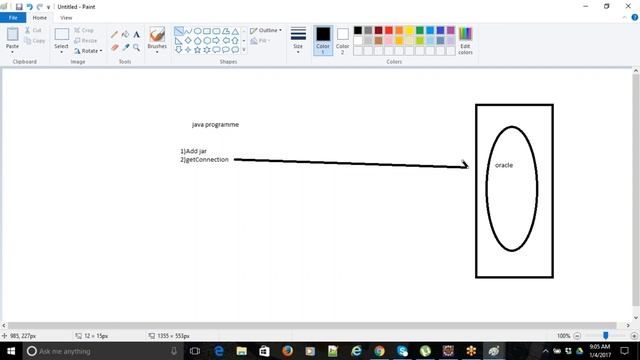Choose the Rectangle shape
The image size is (640, 360).
[207, 31]
